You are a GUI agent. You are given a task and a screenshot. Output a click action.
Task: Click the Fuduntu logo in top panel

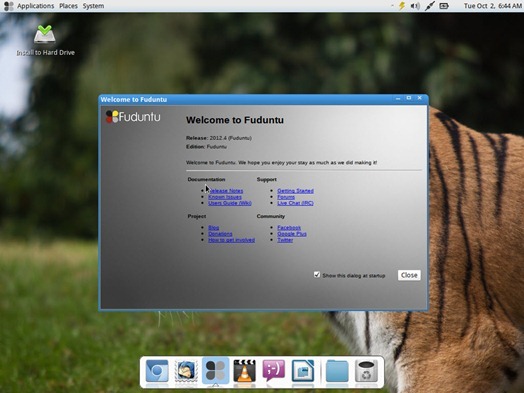(8, 6)
